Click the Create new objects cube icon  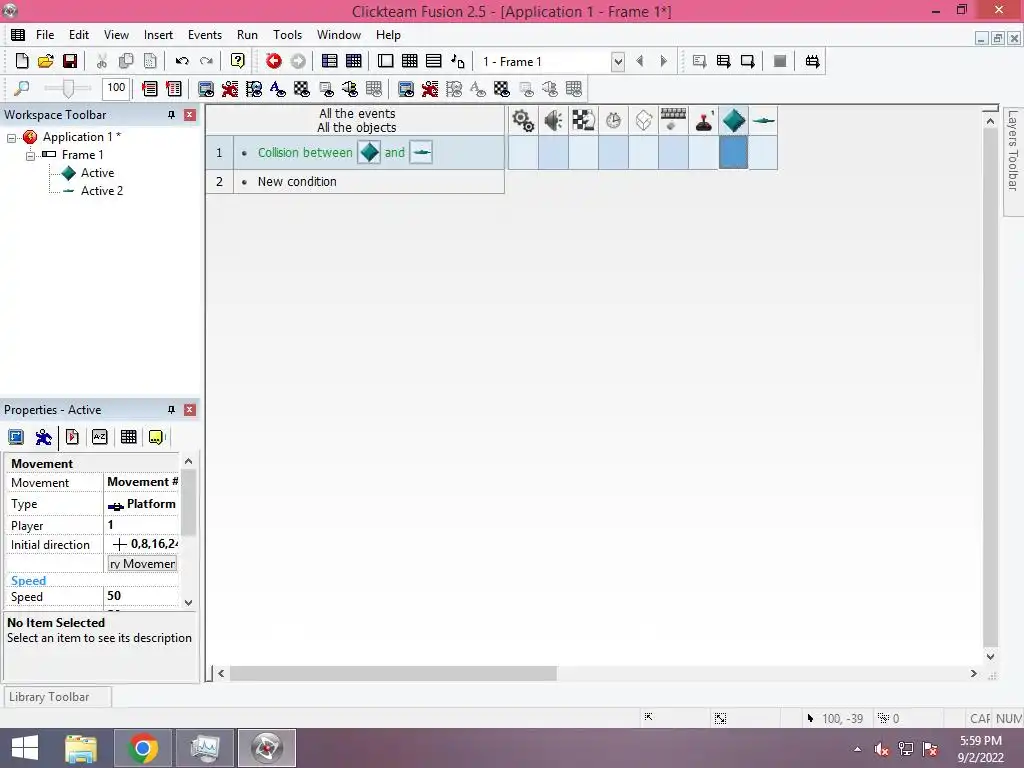[643, 120]
